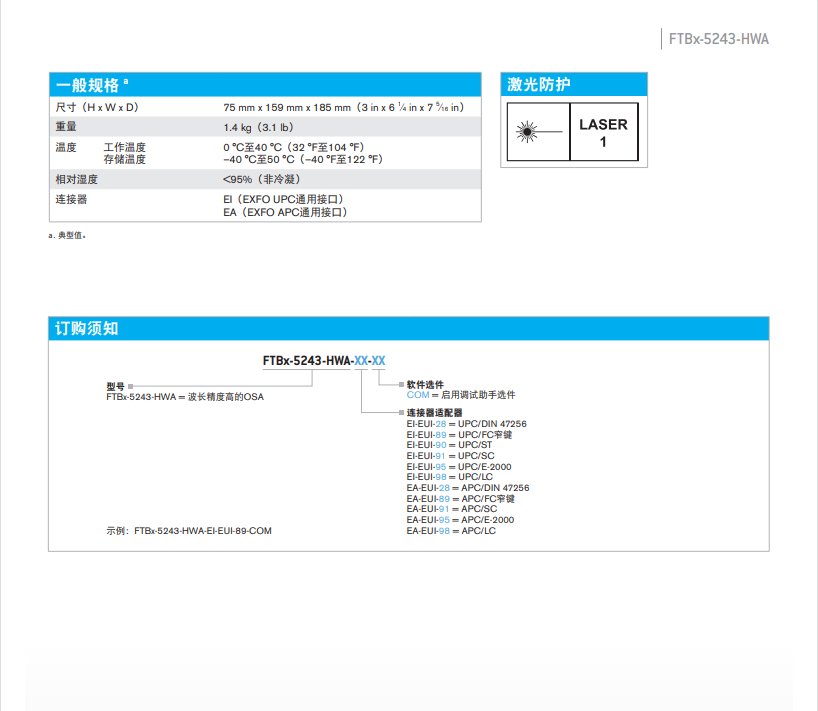Click the 尺寸 (H x W x D) row label
Screen dimensions: 818x711
point(97,107)
